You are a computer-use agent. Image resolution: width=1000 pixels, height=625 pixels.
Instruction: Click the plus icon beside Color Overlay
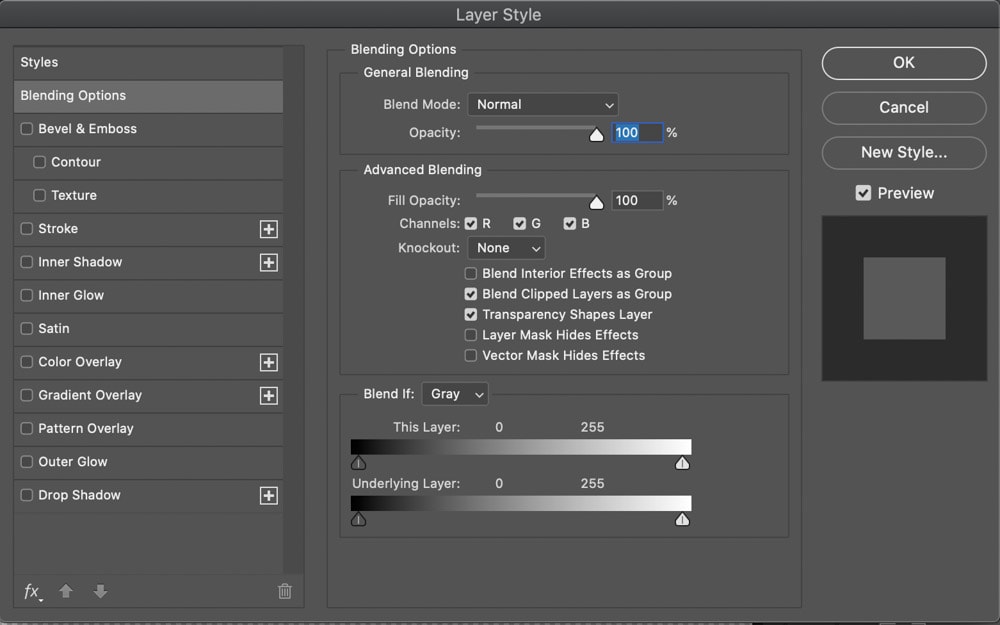click(x=268, y=362)
